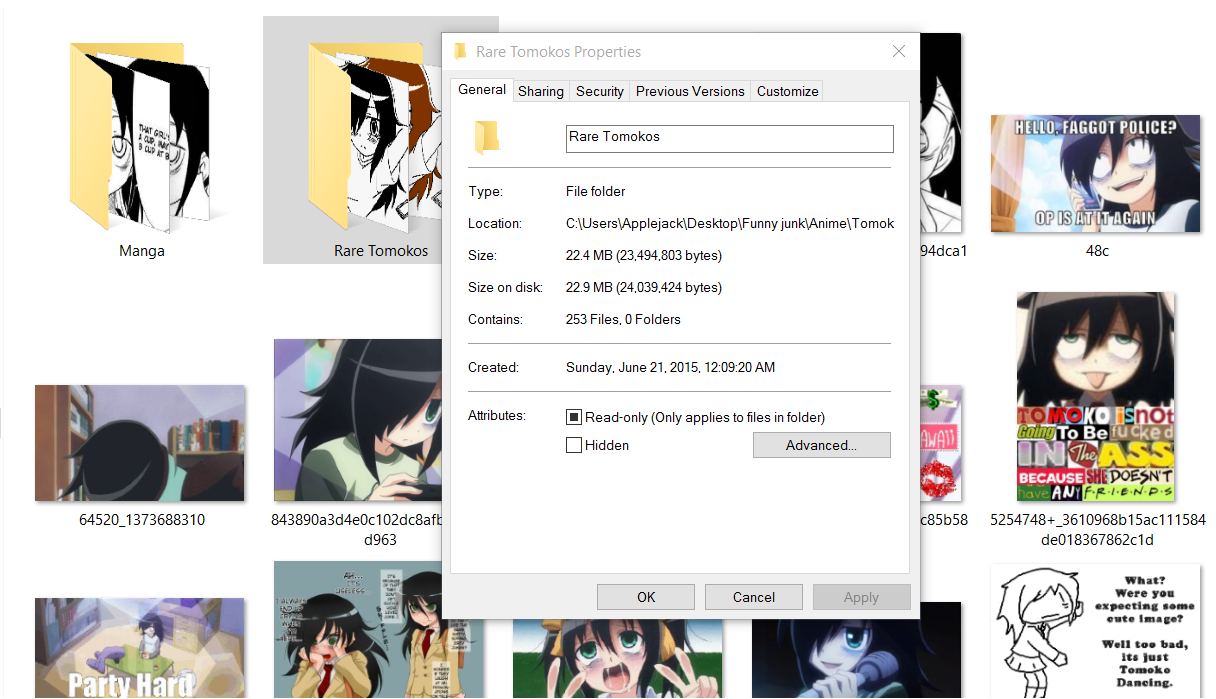1216x699 pixels.
Task: Click the folder name text field
Action: tap(729, 138)
